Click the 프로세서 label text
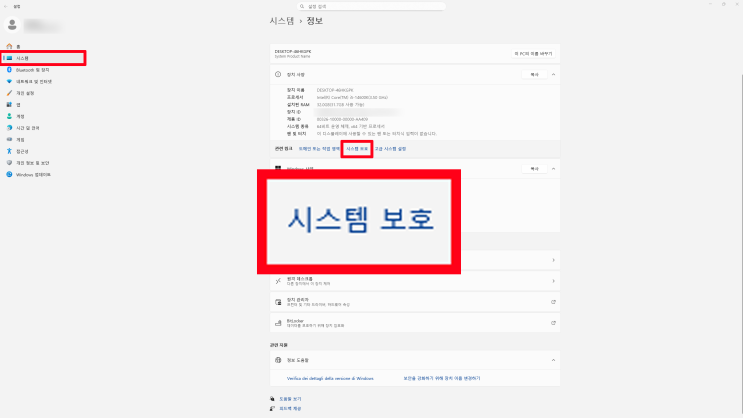 (295, 97)
